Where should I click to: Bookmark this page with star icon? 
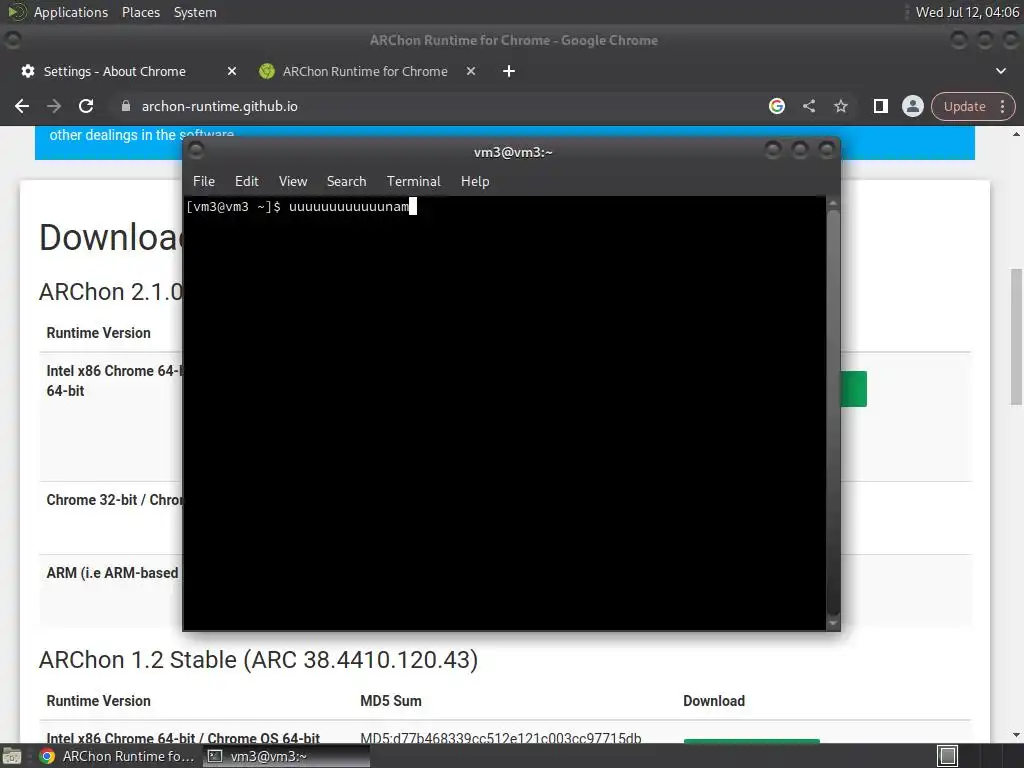(x=840, y=106)
